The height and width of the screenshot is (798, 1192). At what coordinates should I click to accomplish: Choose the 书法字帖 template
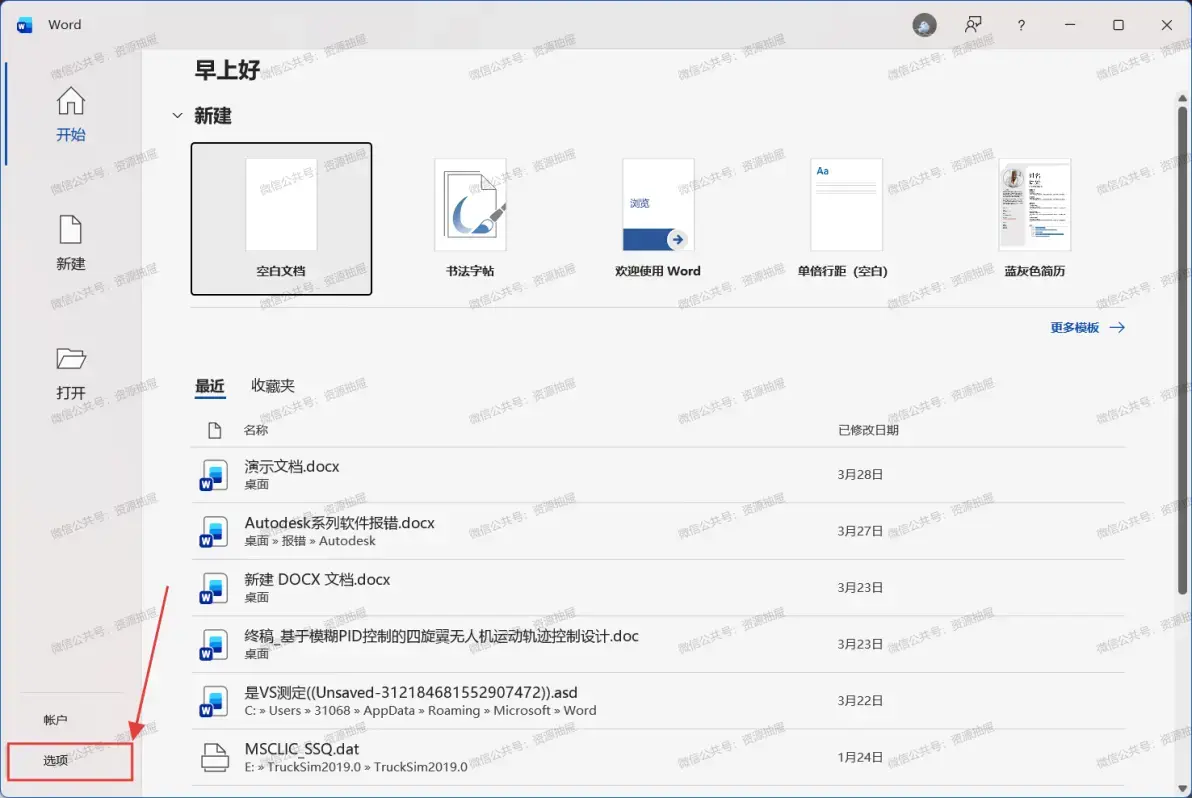470,219
